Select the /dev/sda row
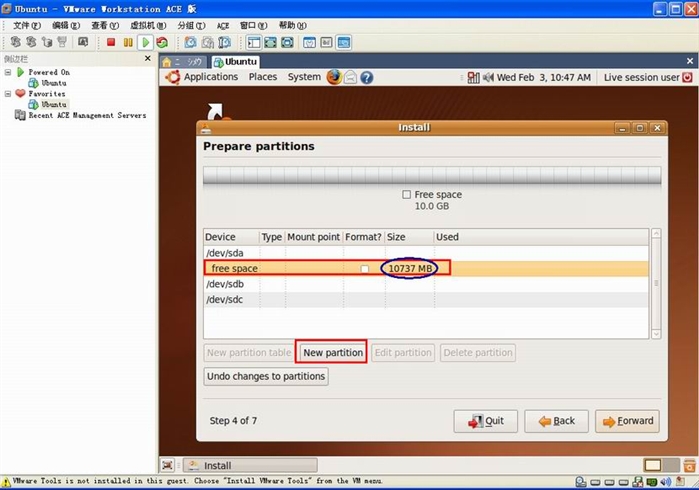Screen dimensions: 699x490 coord(426,253)
